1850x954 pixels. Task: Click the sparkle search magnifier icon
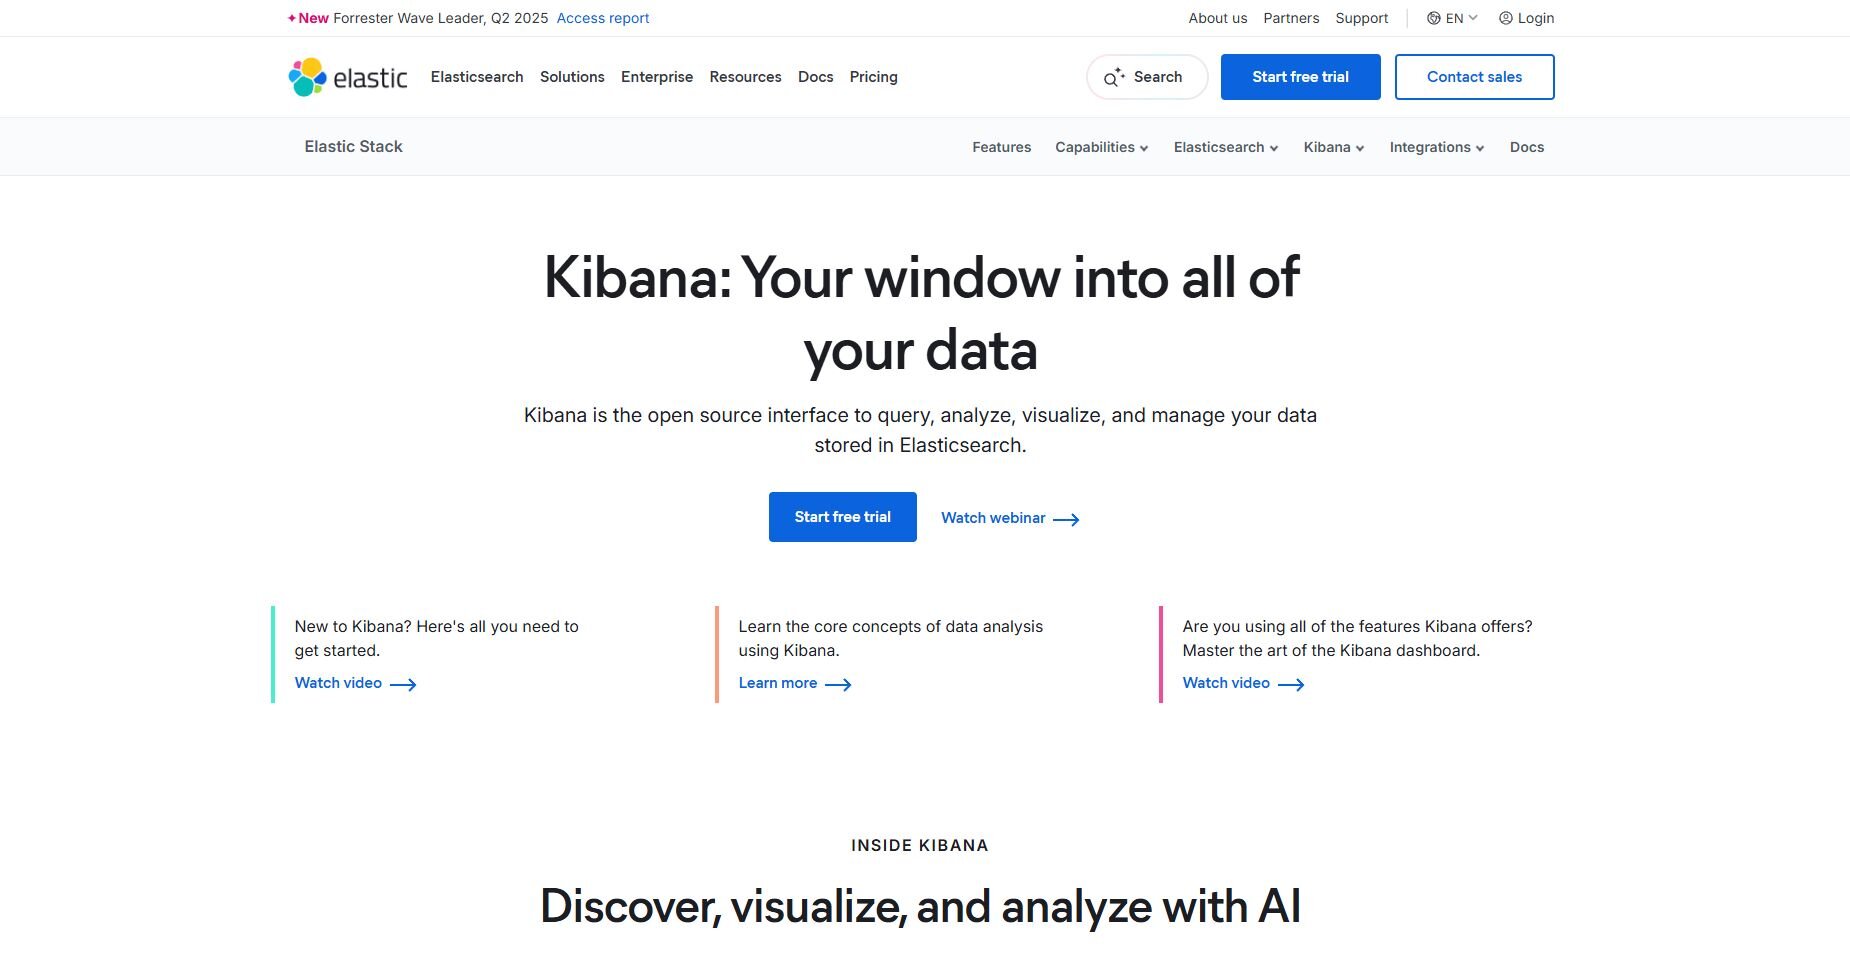point(1114,77)
